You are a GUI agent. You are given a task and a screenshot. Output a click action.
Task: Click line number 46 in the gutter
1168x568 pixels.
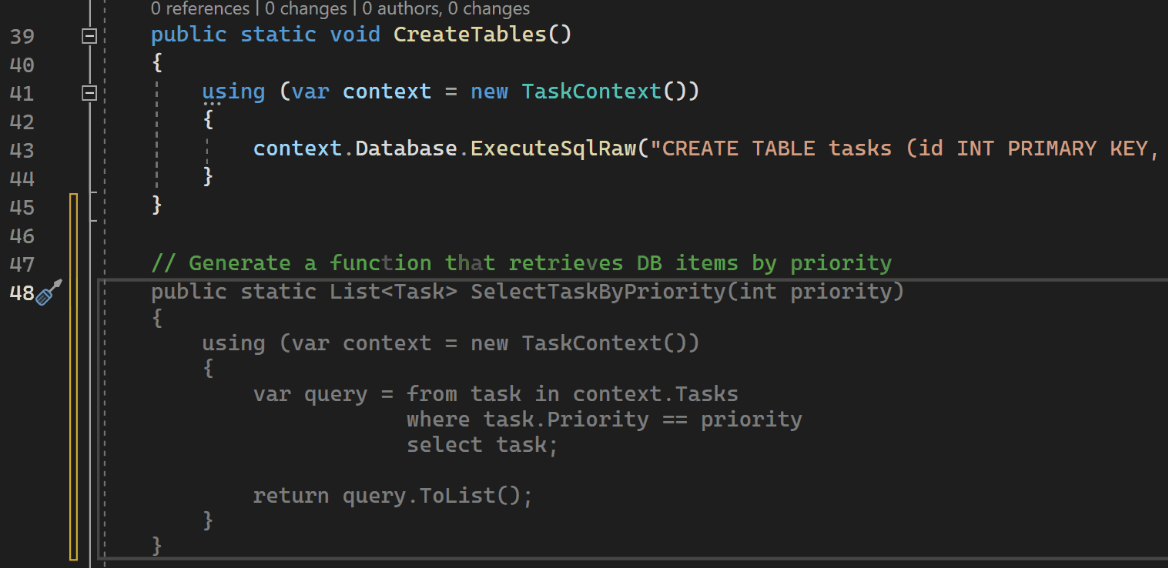click(x=22, y=236)
